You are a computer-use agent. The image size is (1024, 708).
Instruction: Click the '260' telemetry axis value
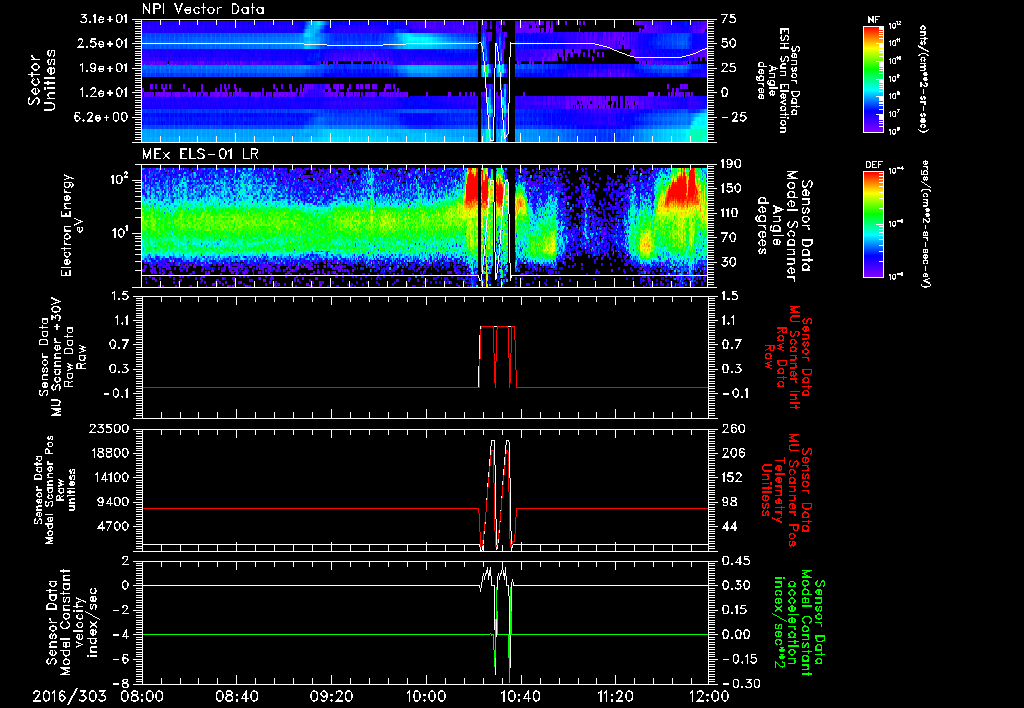click(733, 429)
